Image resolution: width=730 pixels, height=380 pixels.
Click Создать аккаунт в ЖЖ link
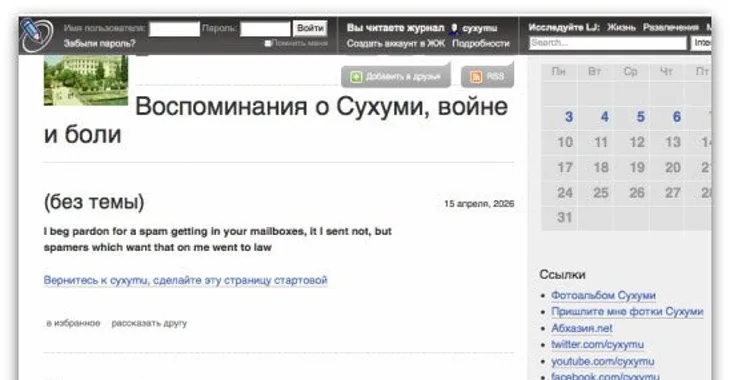(396, 43)
